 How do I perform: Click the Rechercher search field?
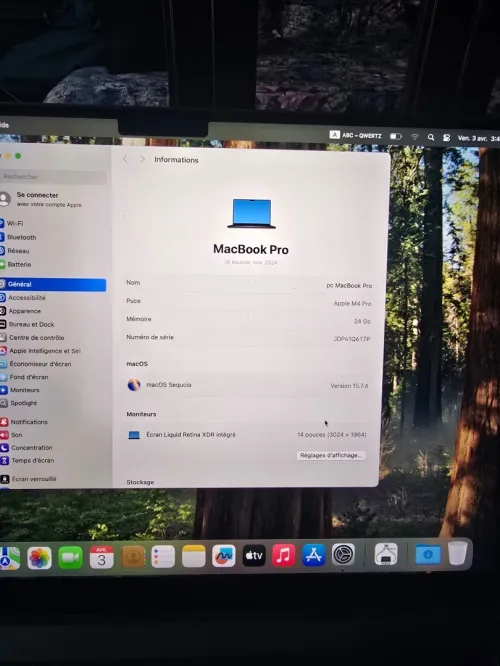point(52,177)
